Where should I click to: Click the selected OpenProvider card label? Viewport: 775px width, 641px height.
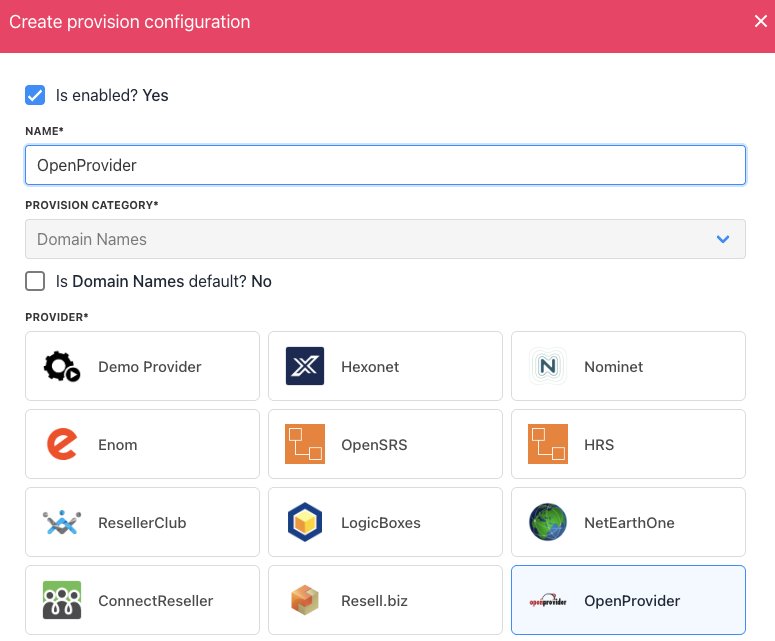pyautogui.click(x=632, y=601)
